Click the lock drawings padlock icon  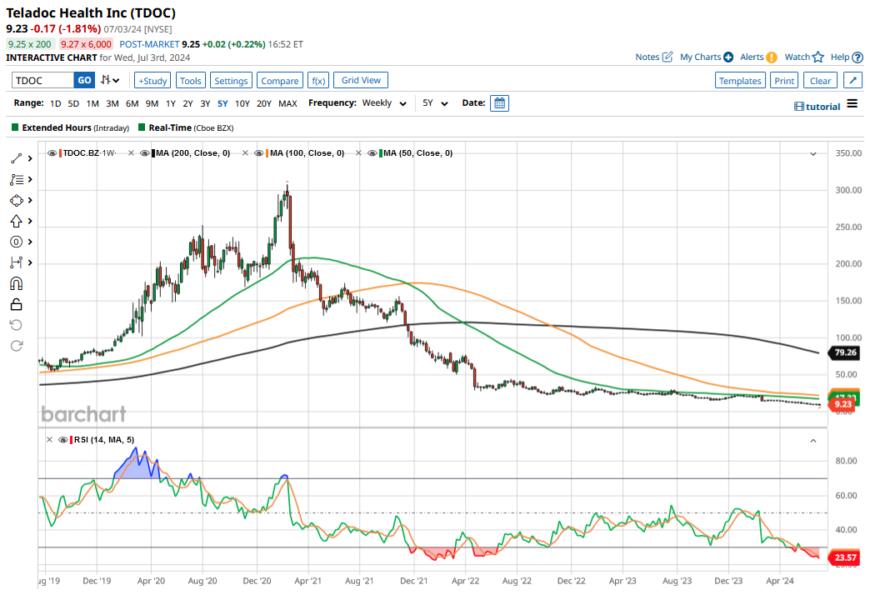point(16,304)
